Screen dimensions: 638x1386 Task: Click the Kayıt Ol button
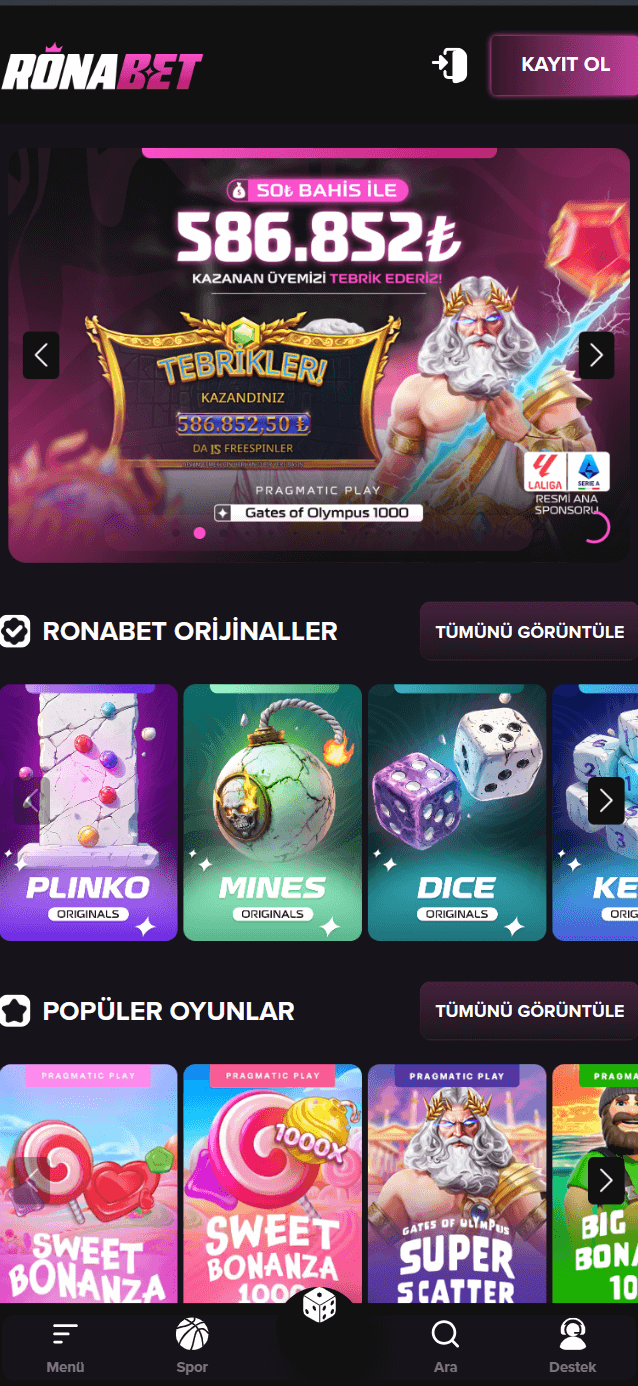(x=565, y=65)
